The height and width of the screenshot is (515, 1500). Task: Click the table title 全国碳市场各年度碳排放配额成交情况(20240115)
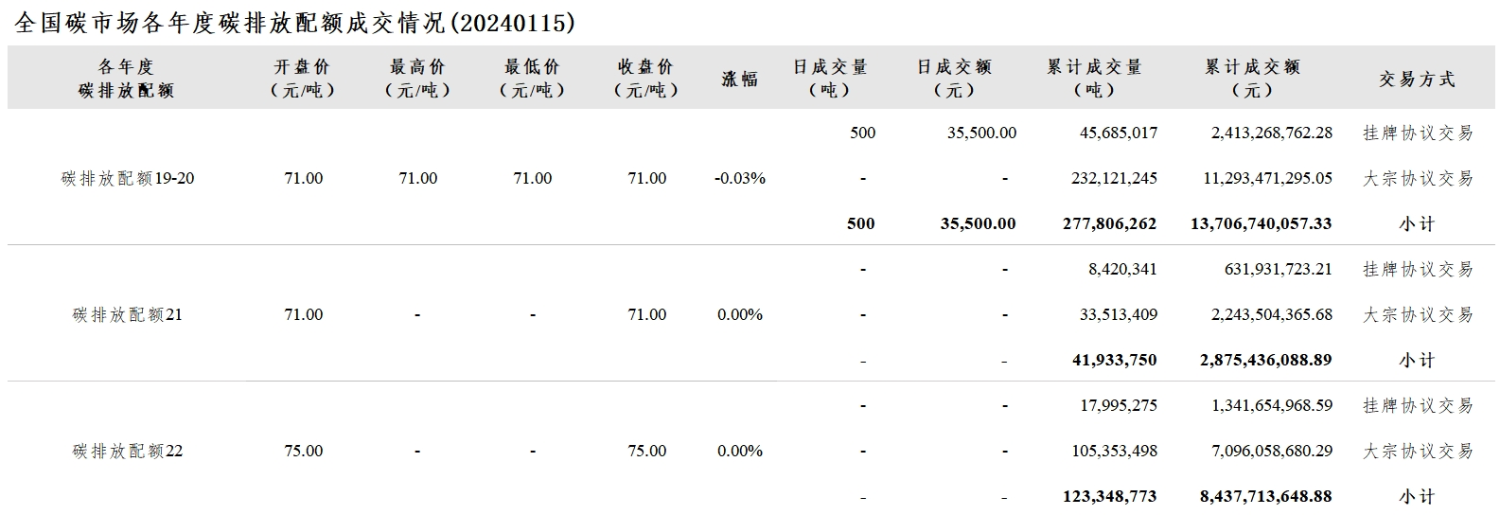tap(296, 22)
